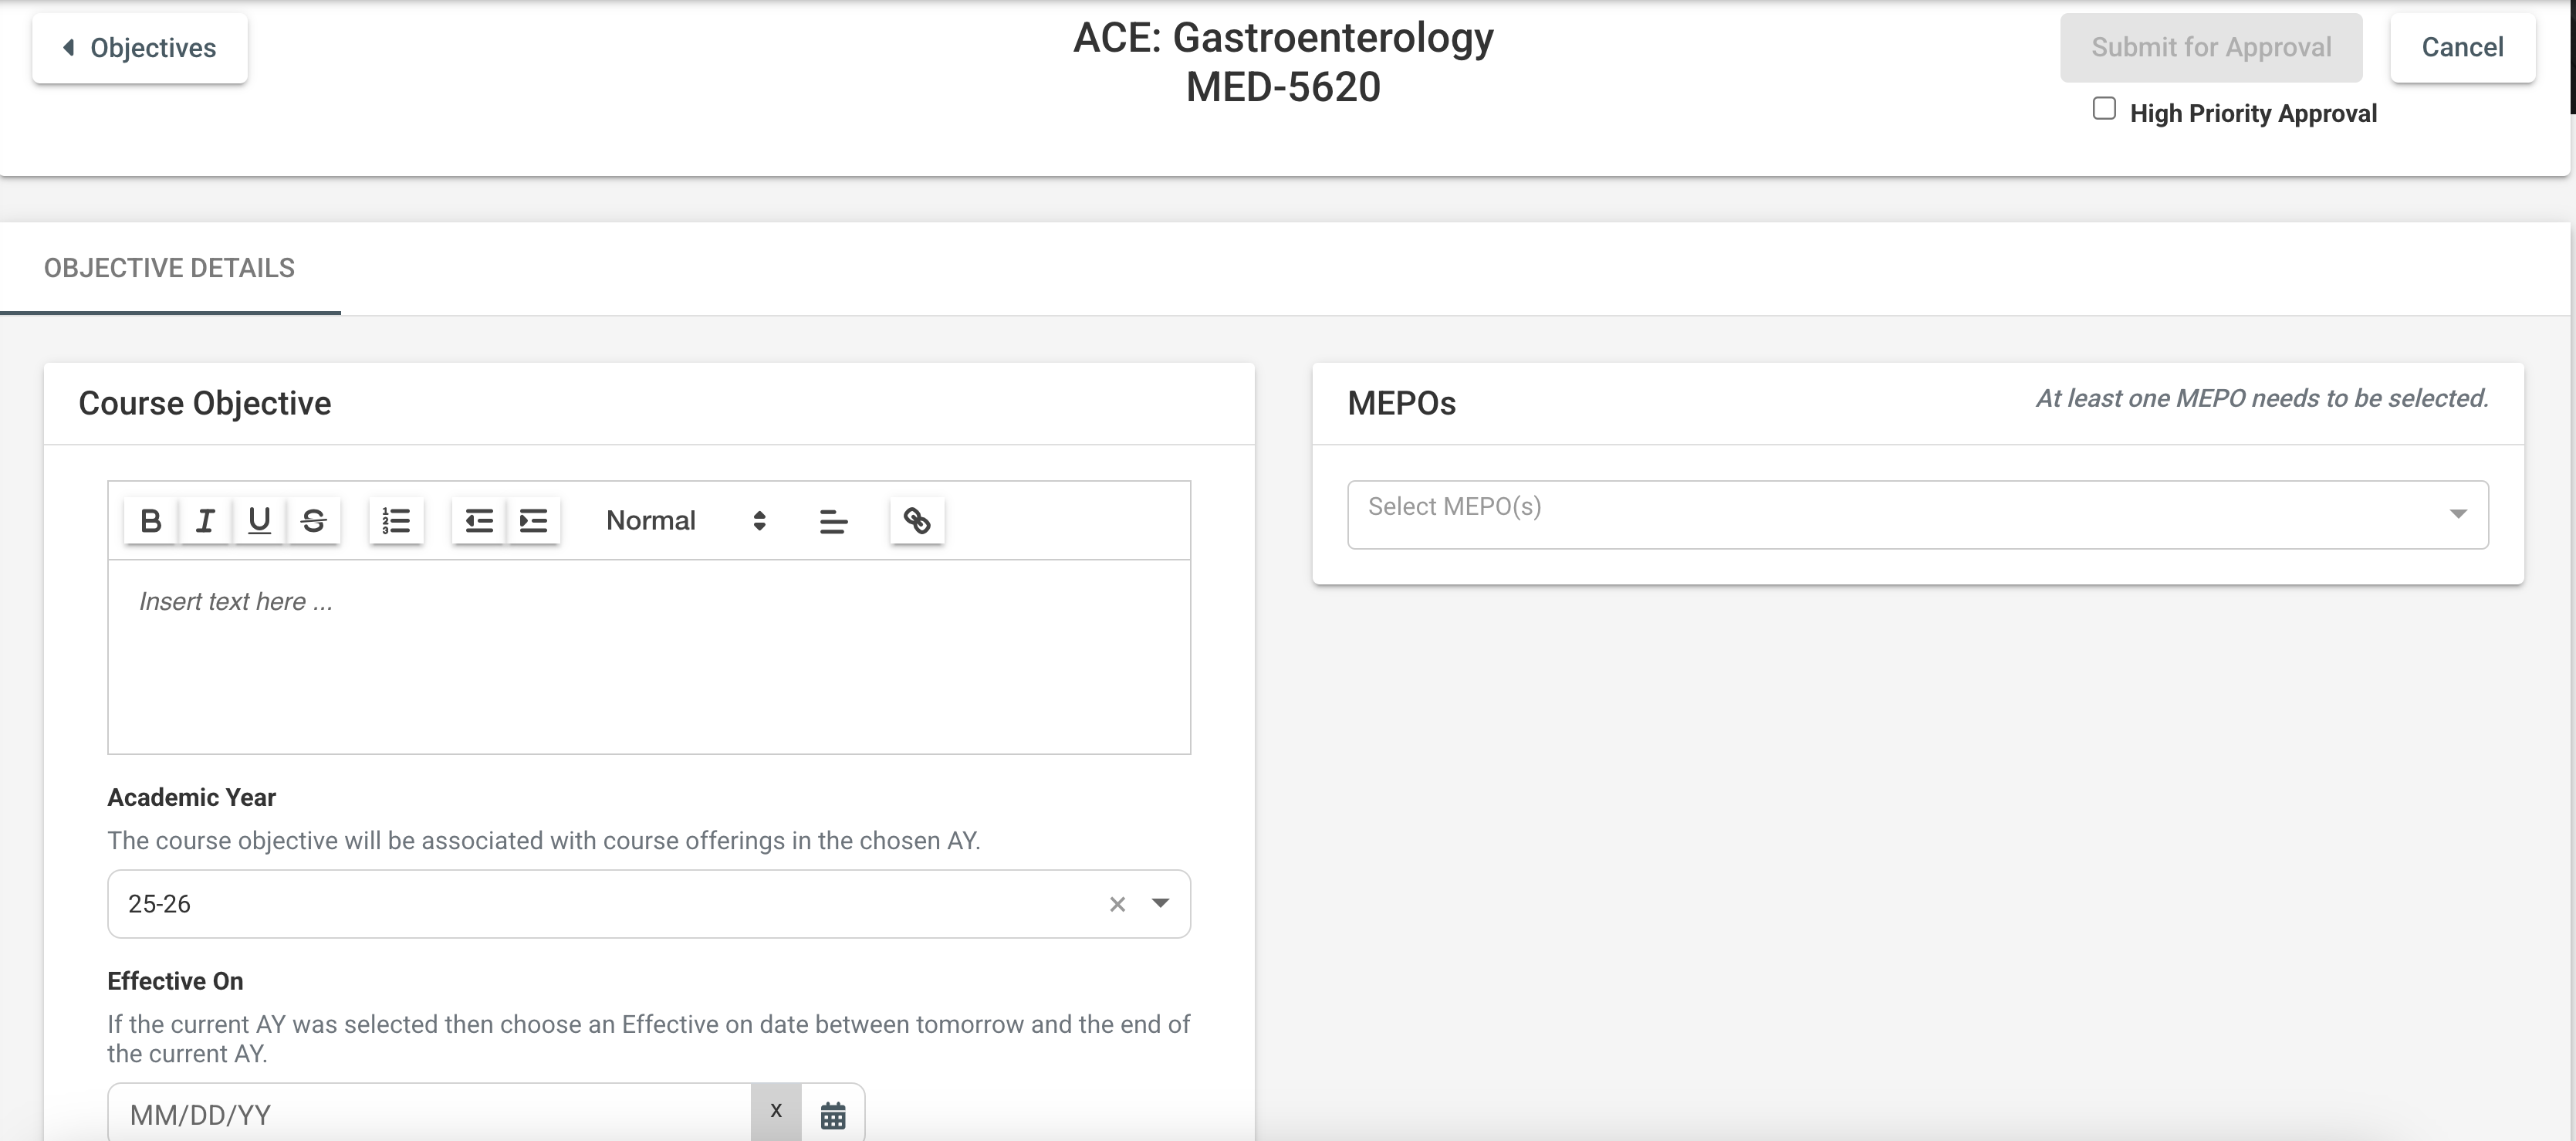Decrease indent in the objective editor
The image size is (2576, 1141).
tap(479, 520)
